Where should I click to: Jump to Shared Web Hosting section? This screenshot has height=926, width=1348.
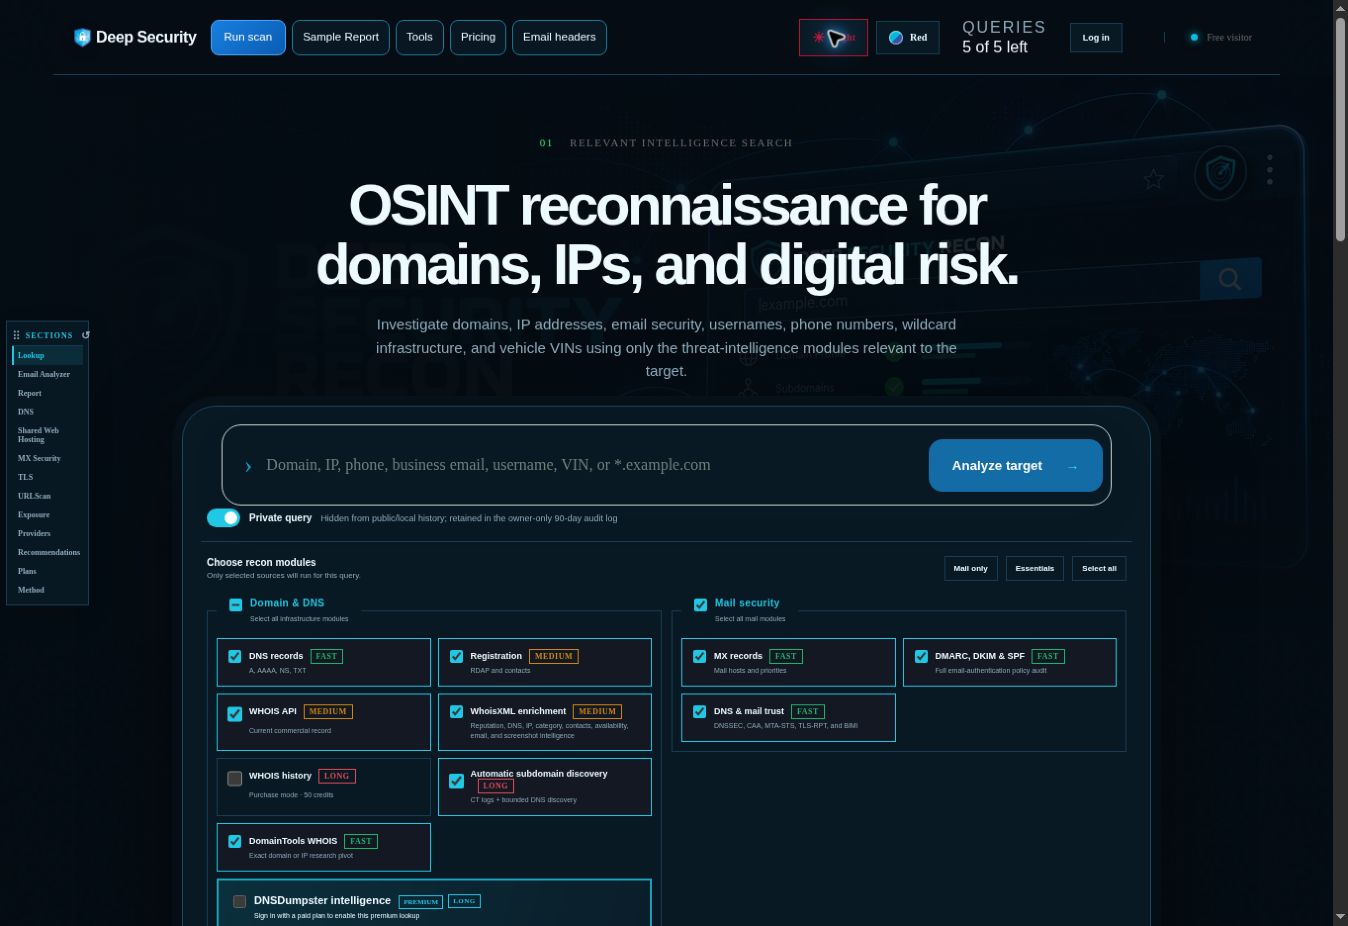47,435
